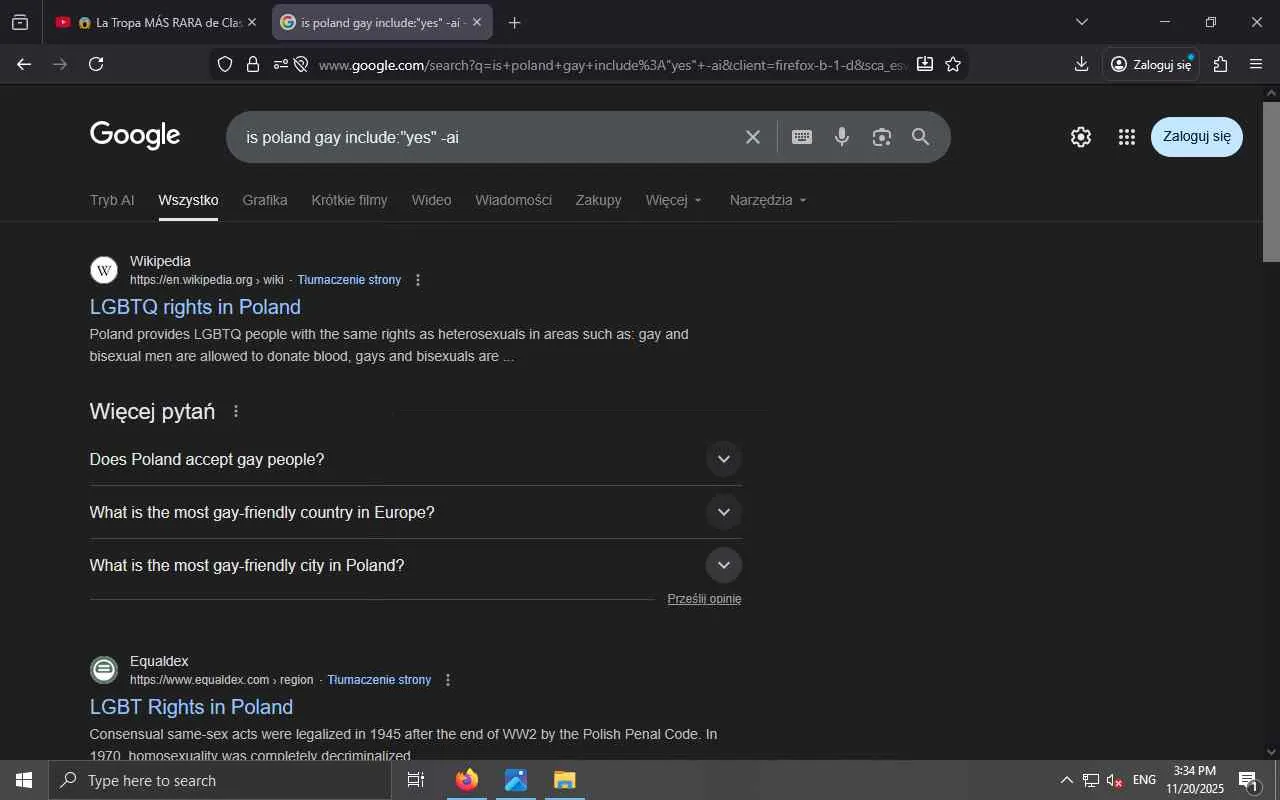The image size is (1280, 800).
Task: Click the blue Zaloguj się button
Action: 1197,137
